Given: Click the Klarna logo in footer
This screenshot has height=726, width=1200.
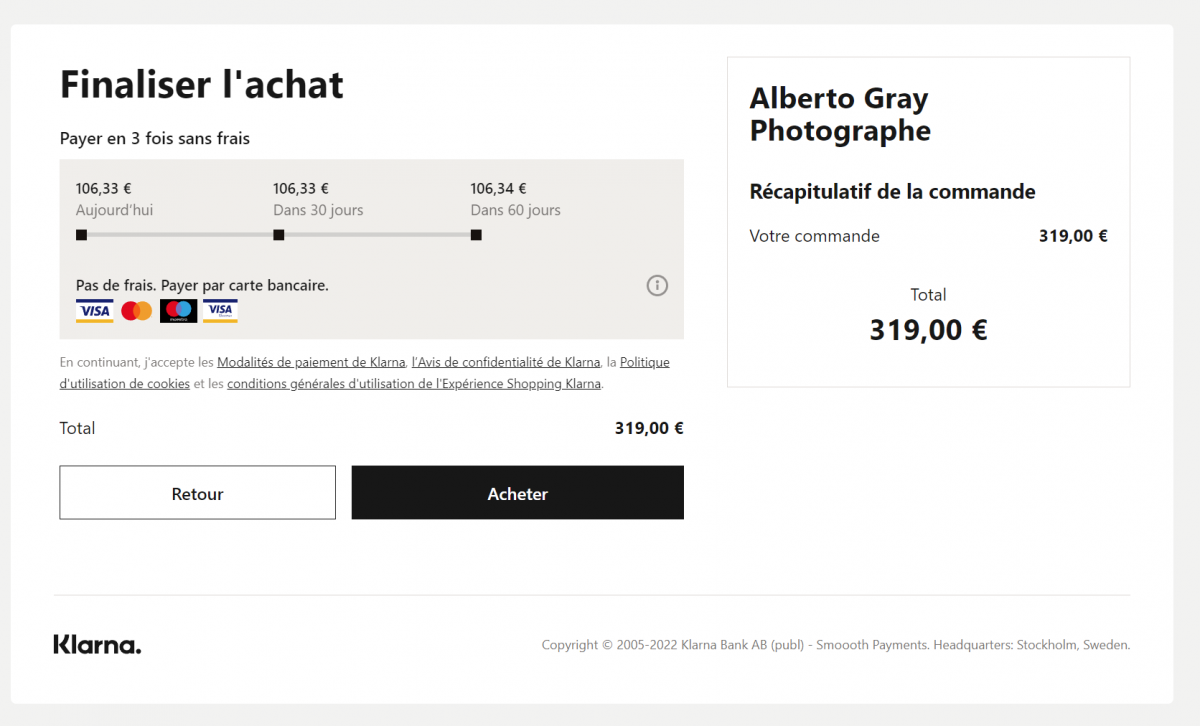Looking at the screenshot, I should 97,644.
